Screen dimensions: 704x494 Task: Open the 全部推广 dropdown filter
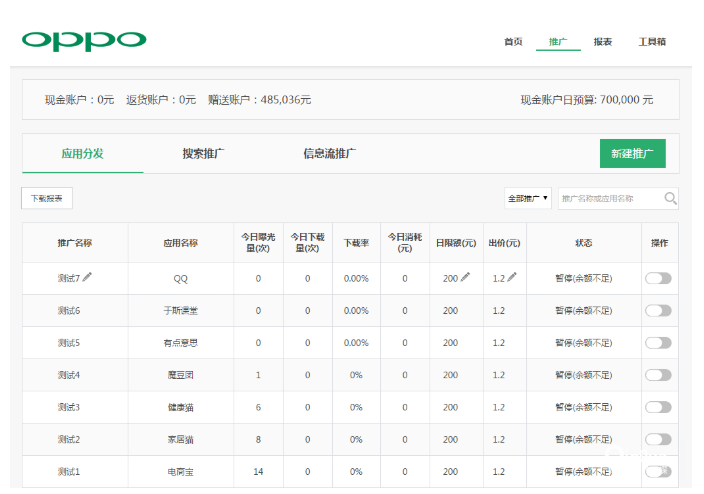pos(528,198)
